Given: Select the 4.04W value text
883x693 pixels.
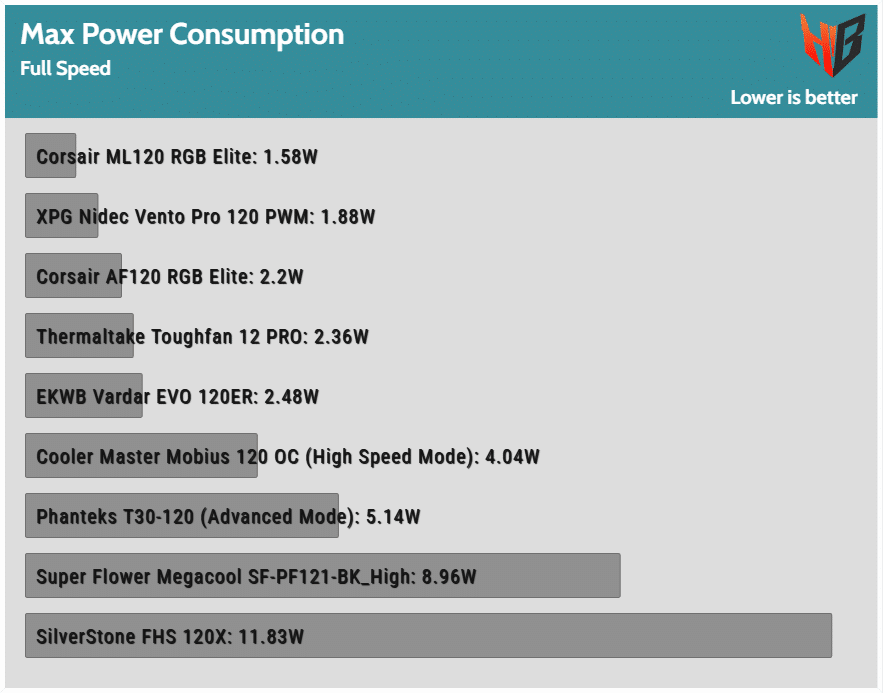Looking at the screenshot, I should coord(512,457).
